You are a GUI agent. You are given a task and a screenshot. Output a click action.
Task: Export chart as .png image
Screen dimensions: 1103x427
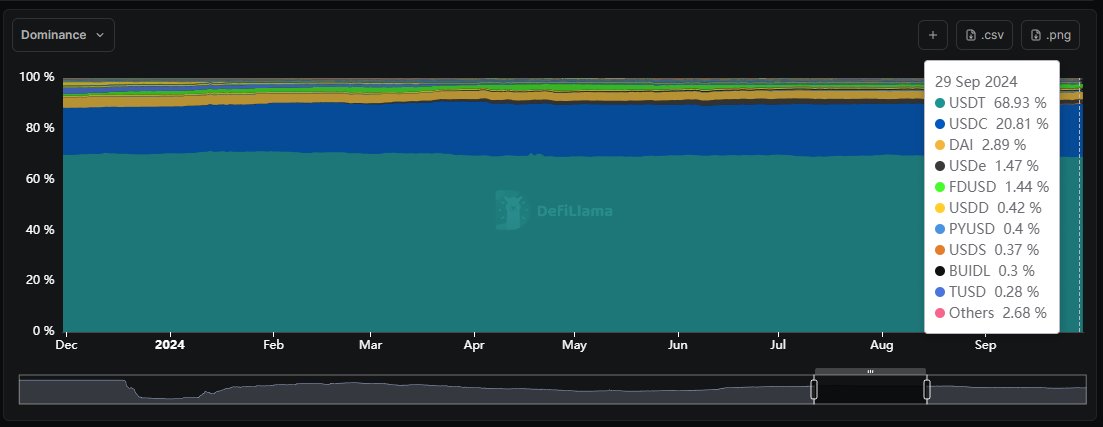click(1050, 35)
